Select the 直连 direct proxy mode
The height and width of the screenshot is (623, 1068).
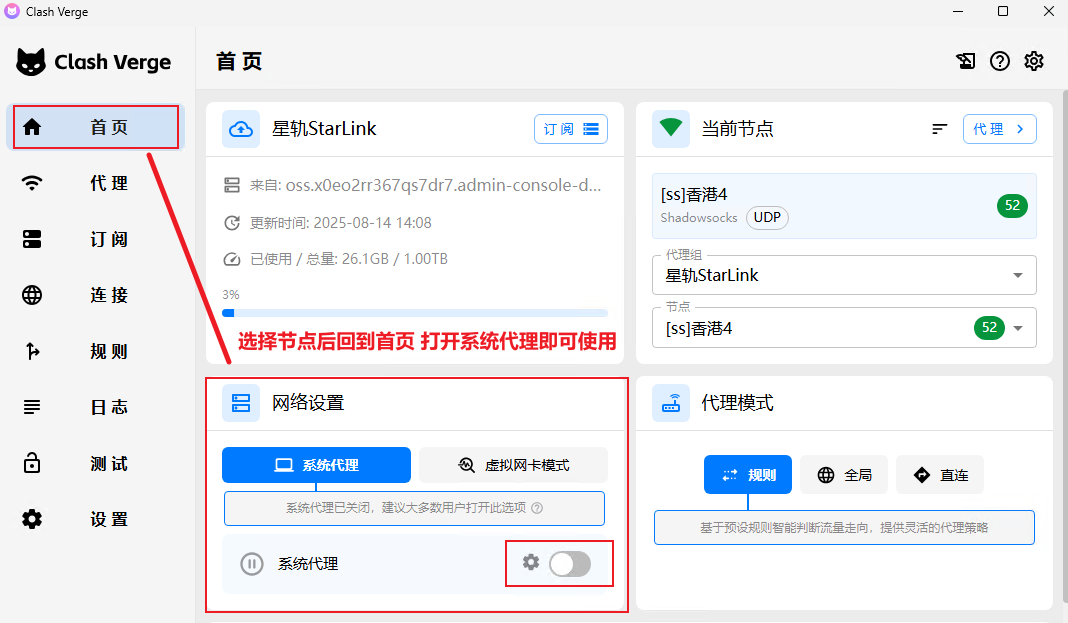point(940,475)
